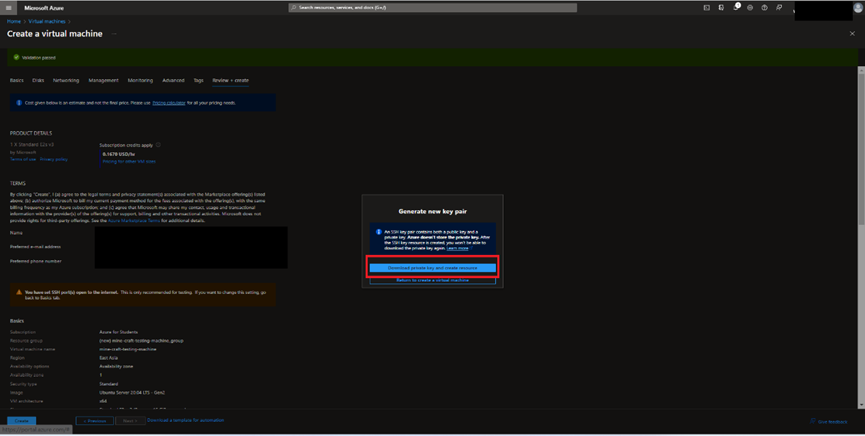
Task: Click the Azure for Students subscription value
Action: point(119,332)
